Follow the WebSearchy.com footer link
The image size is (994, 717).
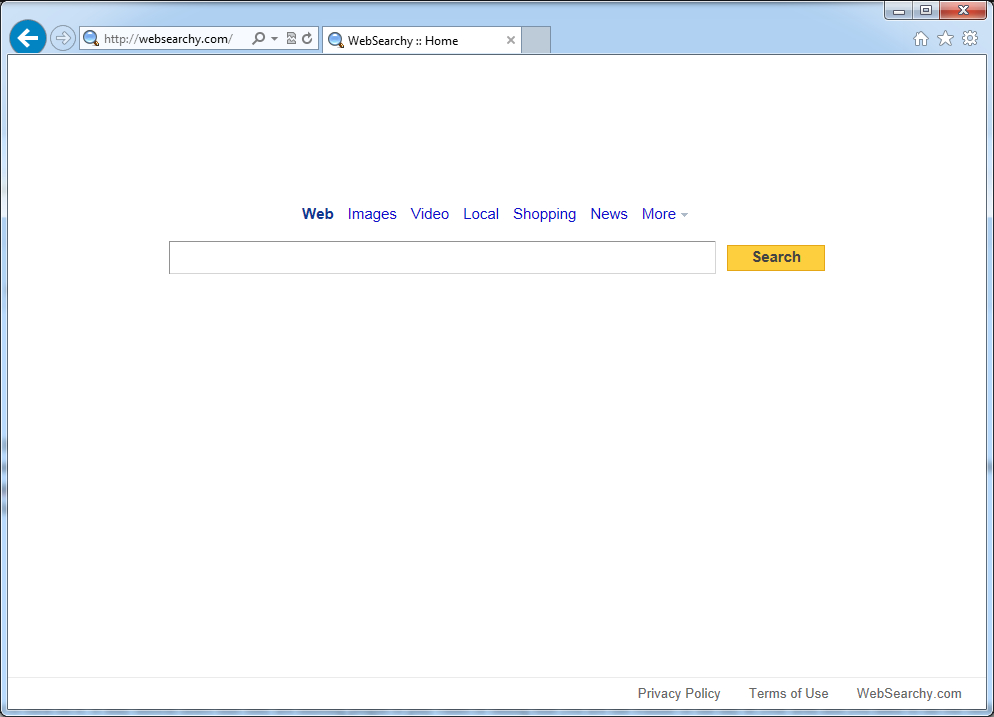point(909,694)
